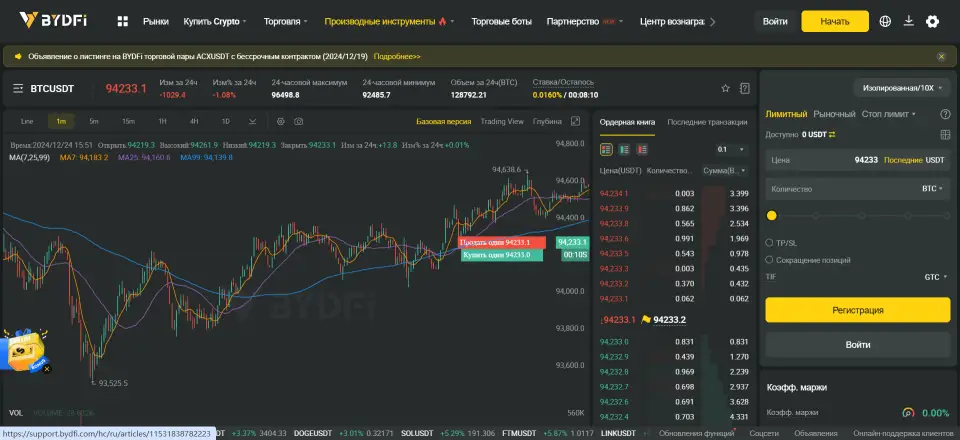Open the language globe icon

[x=885, y=21]
